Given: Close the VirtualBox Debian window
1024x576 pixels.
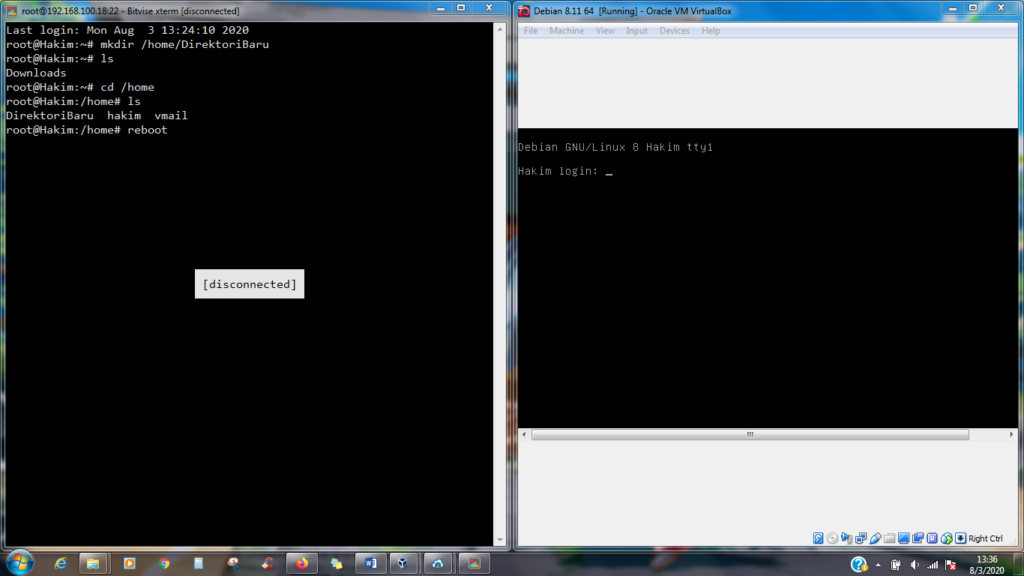Looking at the screenshot, I should 1001,8.
